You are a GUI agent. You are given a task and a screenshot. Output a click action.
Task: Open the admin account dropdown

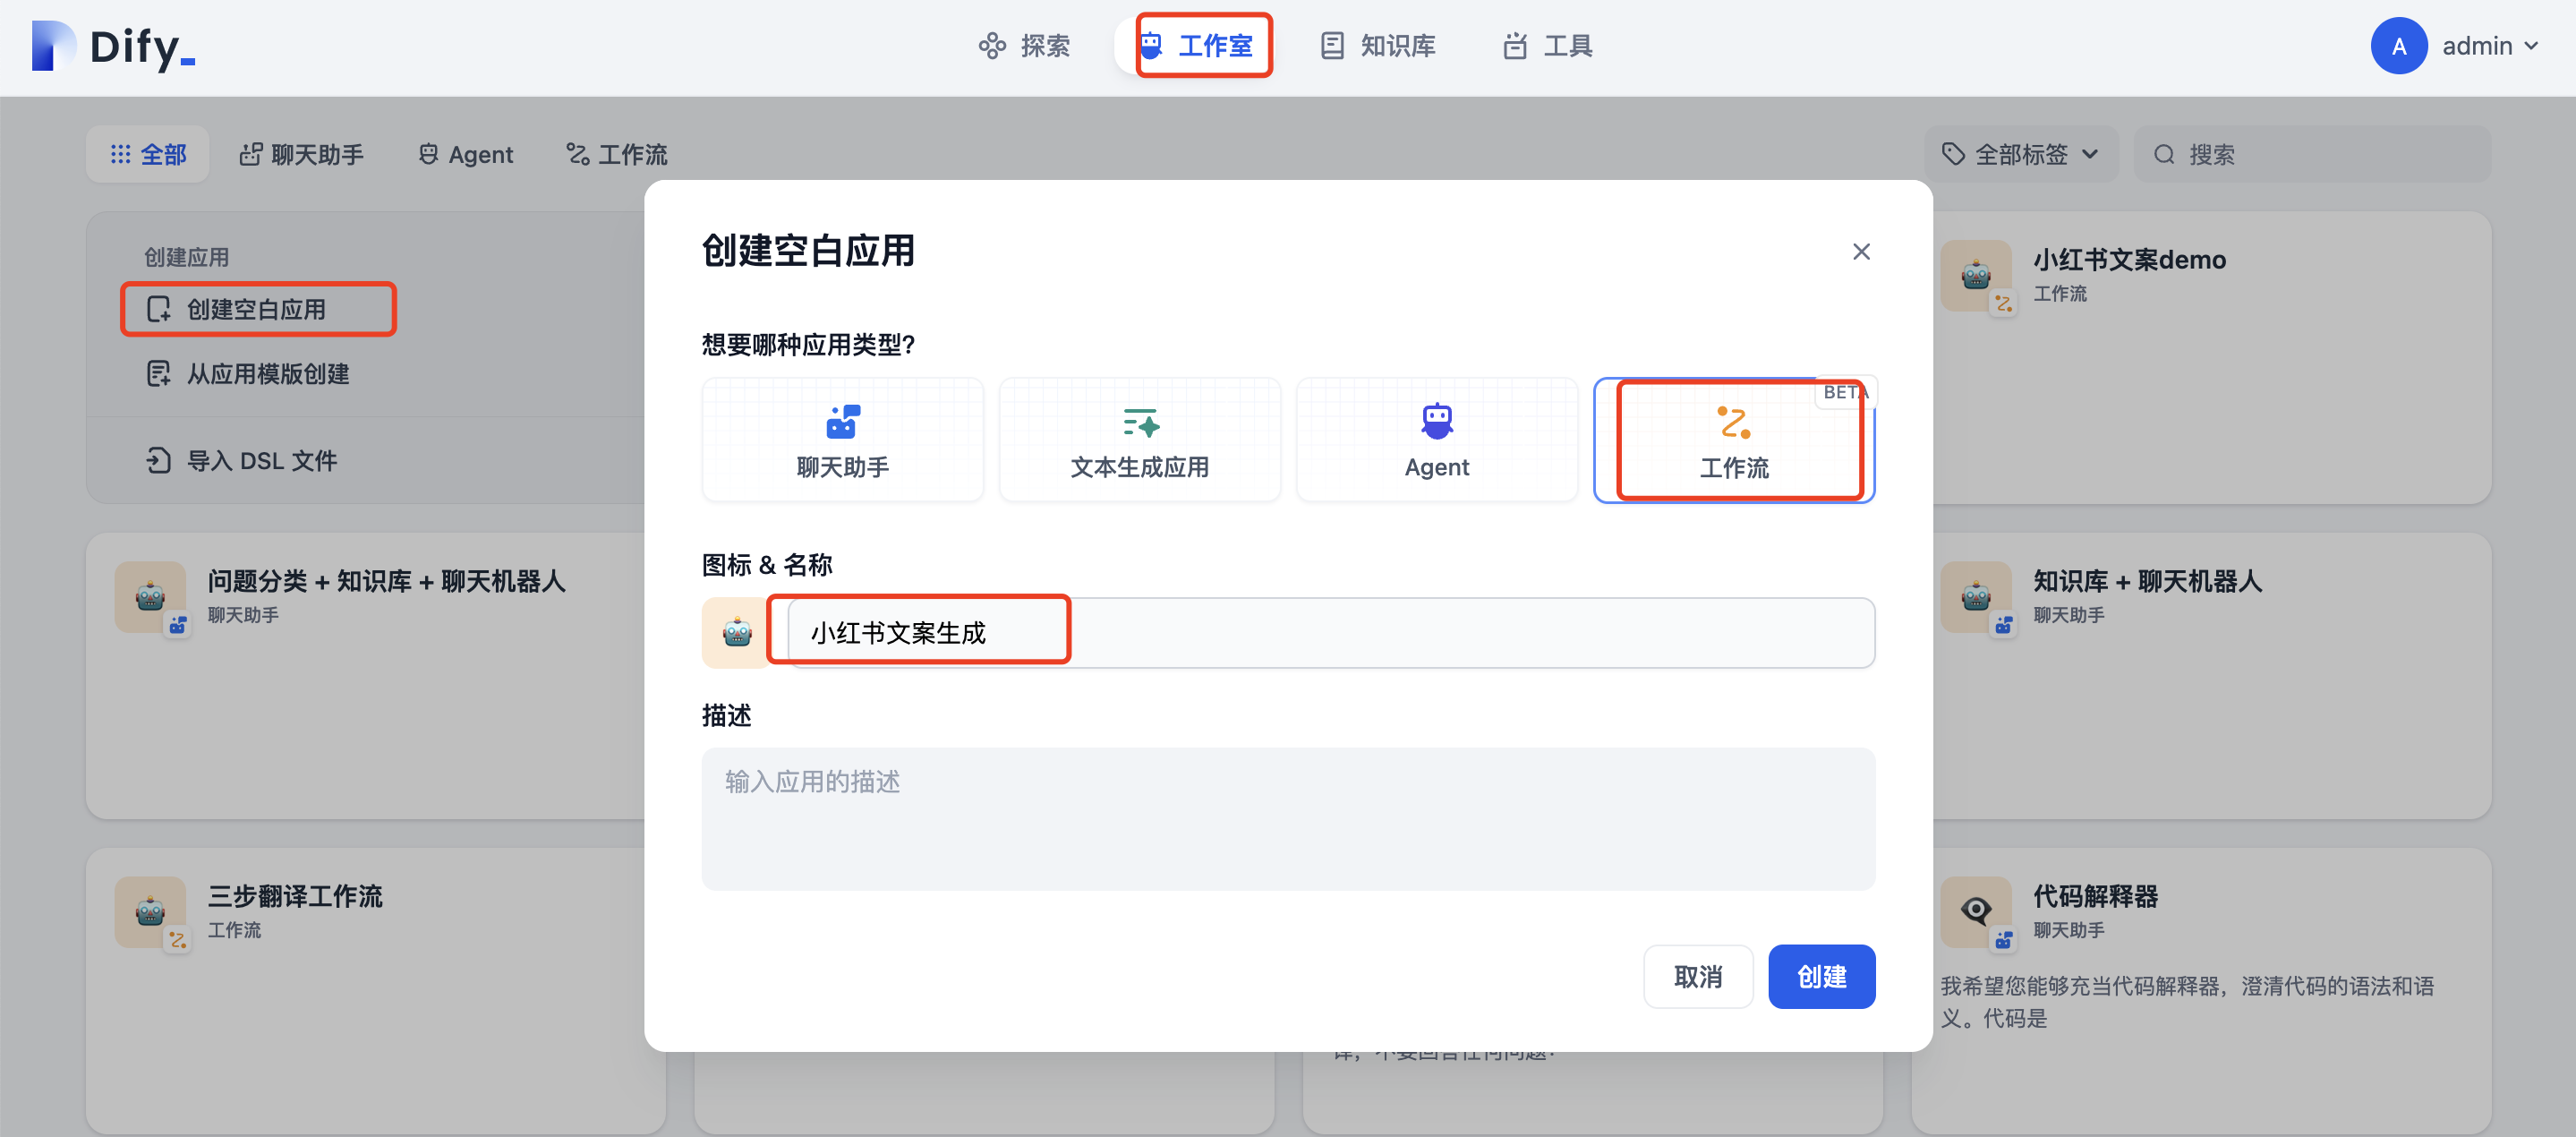point(2488,47)
